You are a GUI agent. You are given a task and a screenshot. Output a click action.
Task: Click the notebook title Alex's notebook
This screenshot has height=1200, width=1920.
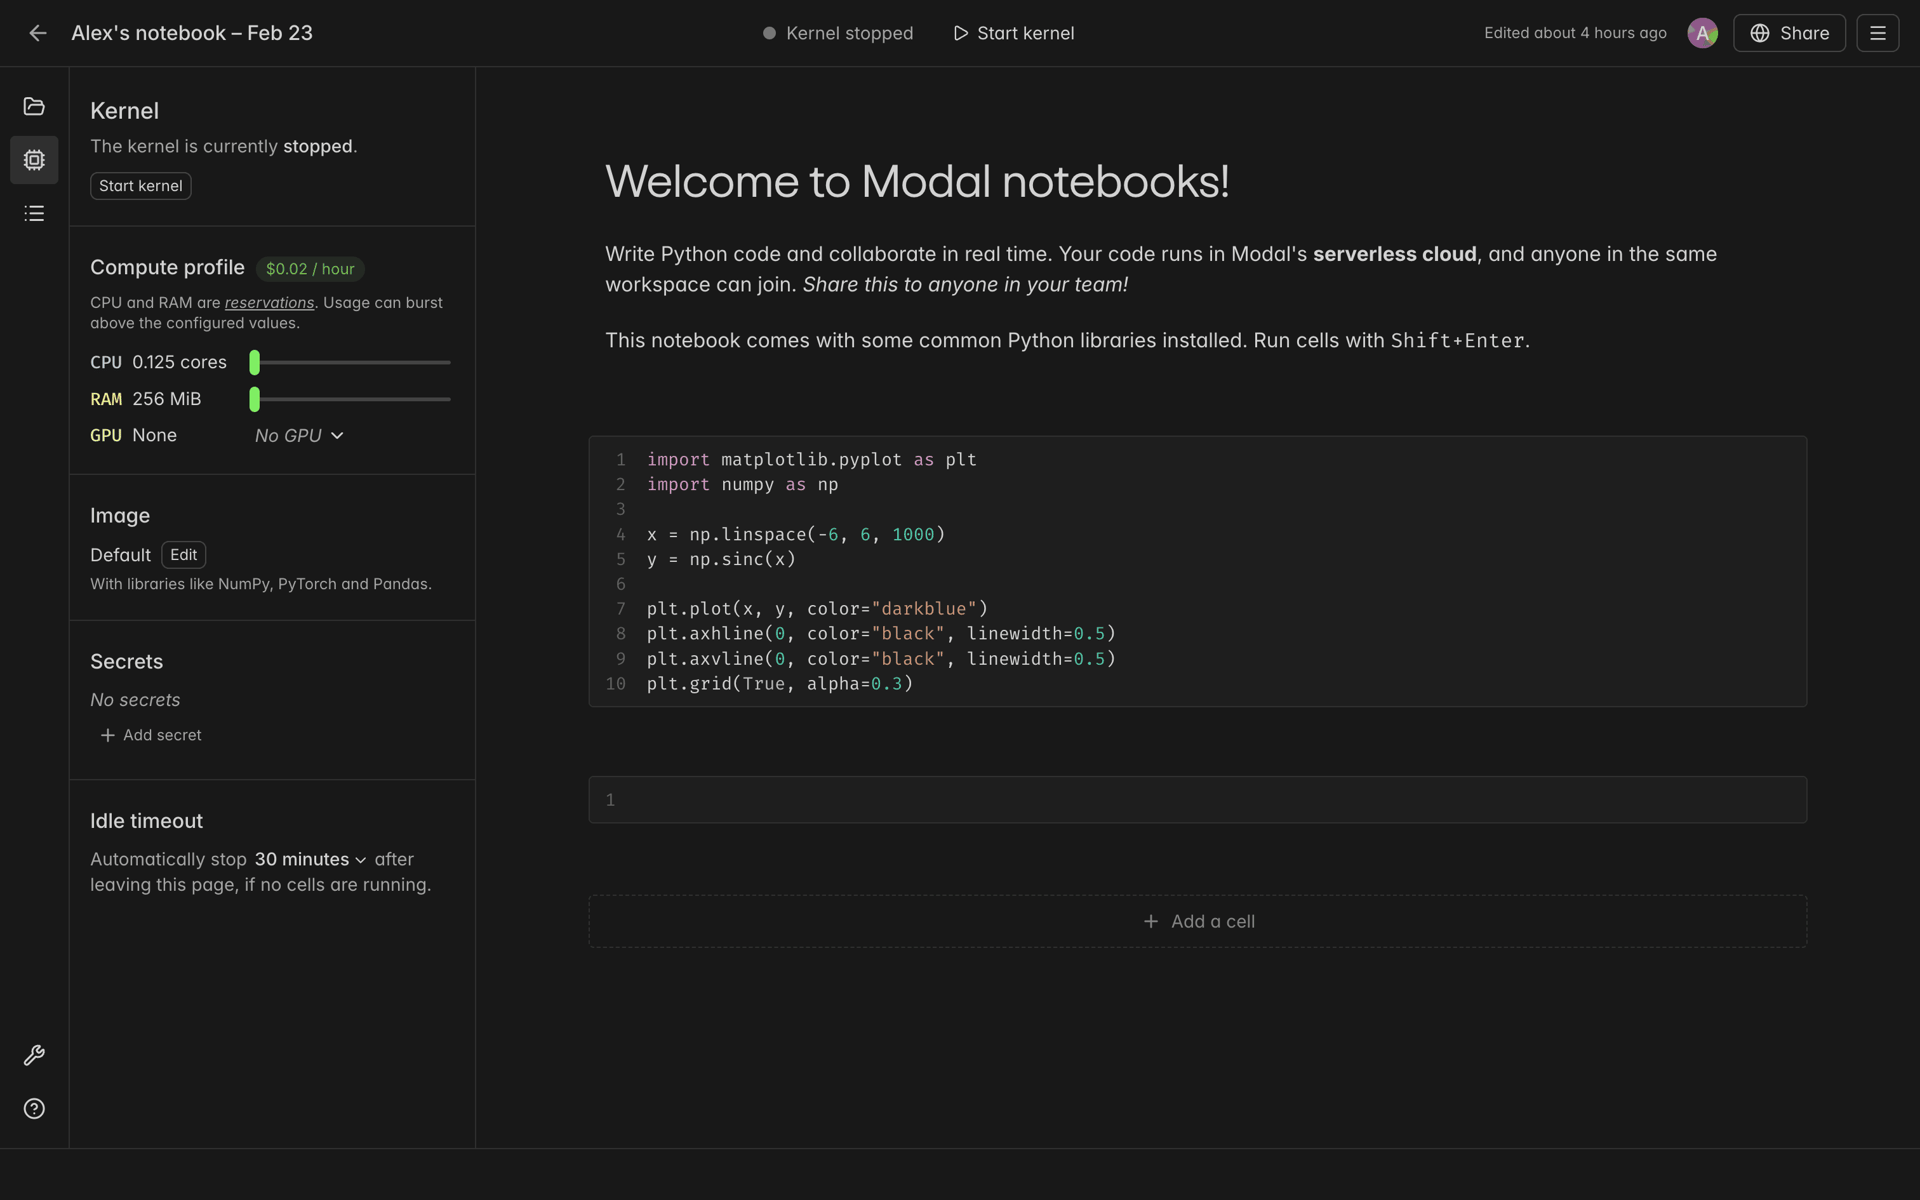[192, 33]
